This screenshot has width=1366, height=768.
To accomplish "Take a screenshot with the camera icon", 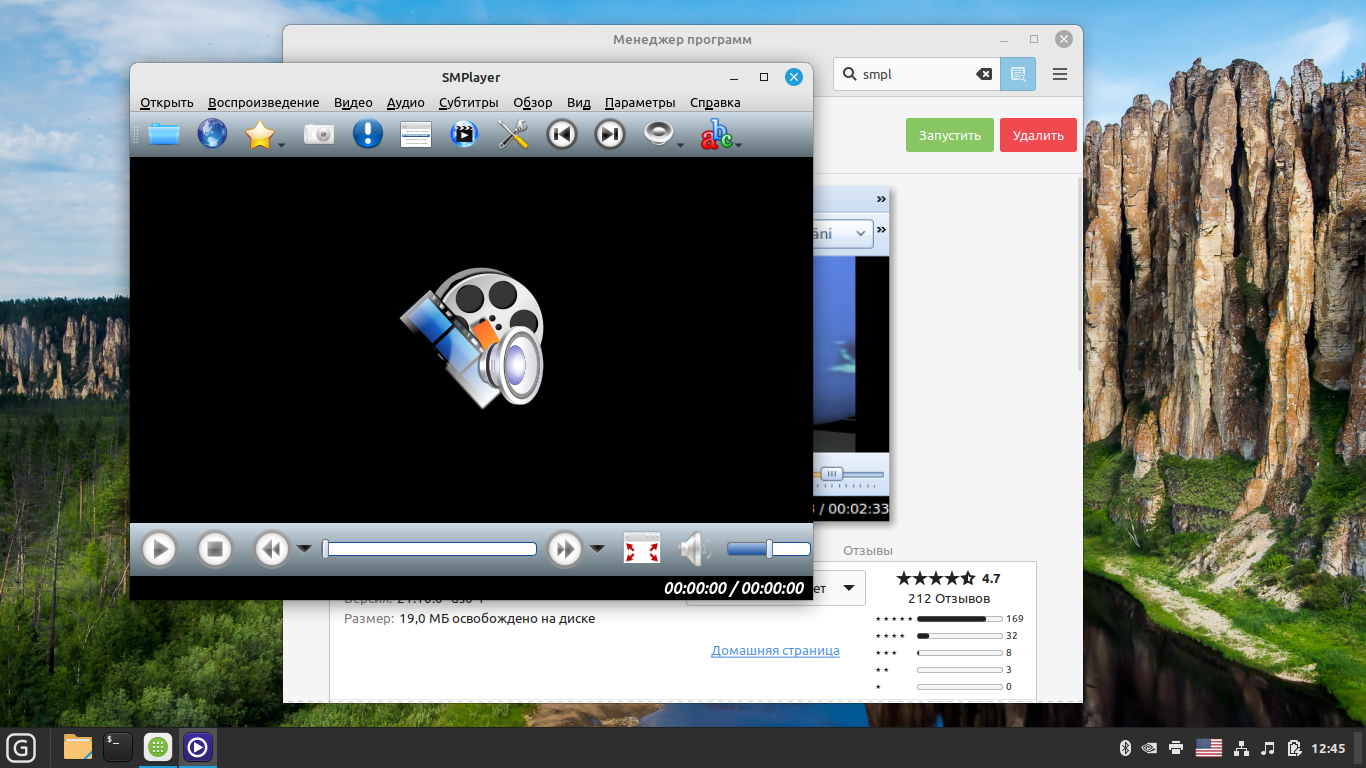I will pyautogui.click(x=318, y=134).
